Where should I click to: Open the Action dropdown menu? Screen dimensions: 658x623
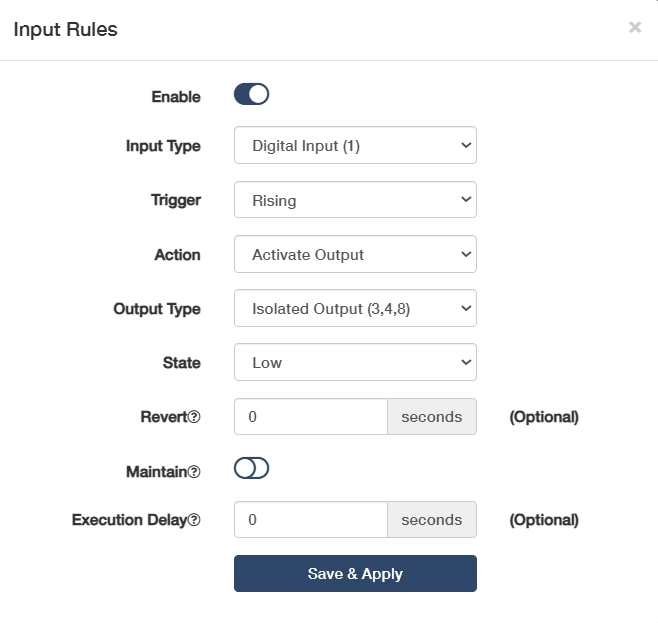pyautogui.click(x=355, y=255)
